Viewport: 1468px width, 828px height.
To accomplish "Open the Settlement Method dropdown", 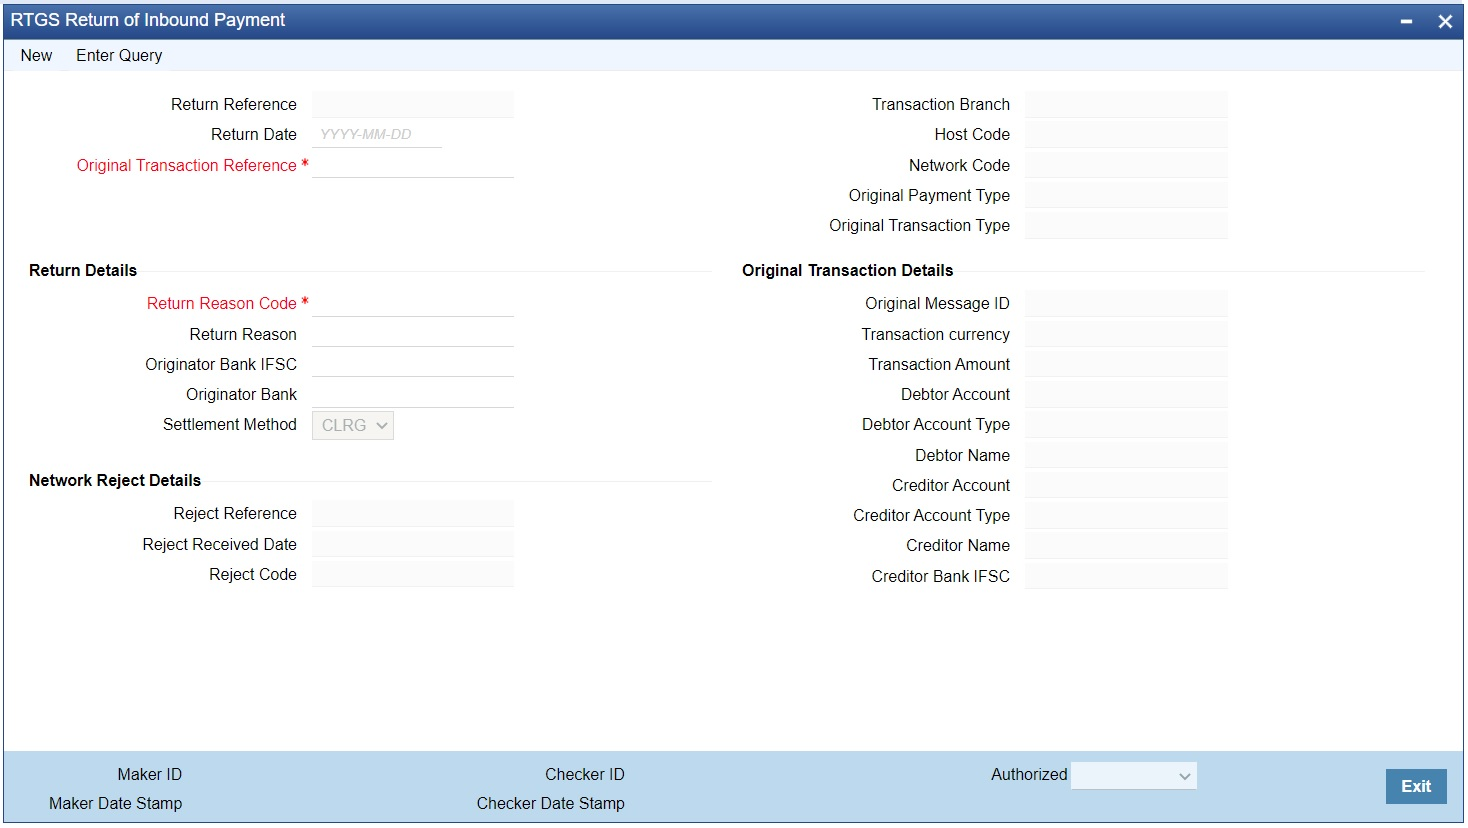I will [353, 425].
